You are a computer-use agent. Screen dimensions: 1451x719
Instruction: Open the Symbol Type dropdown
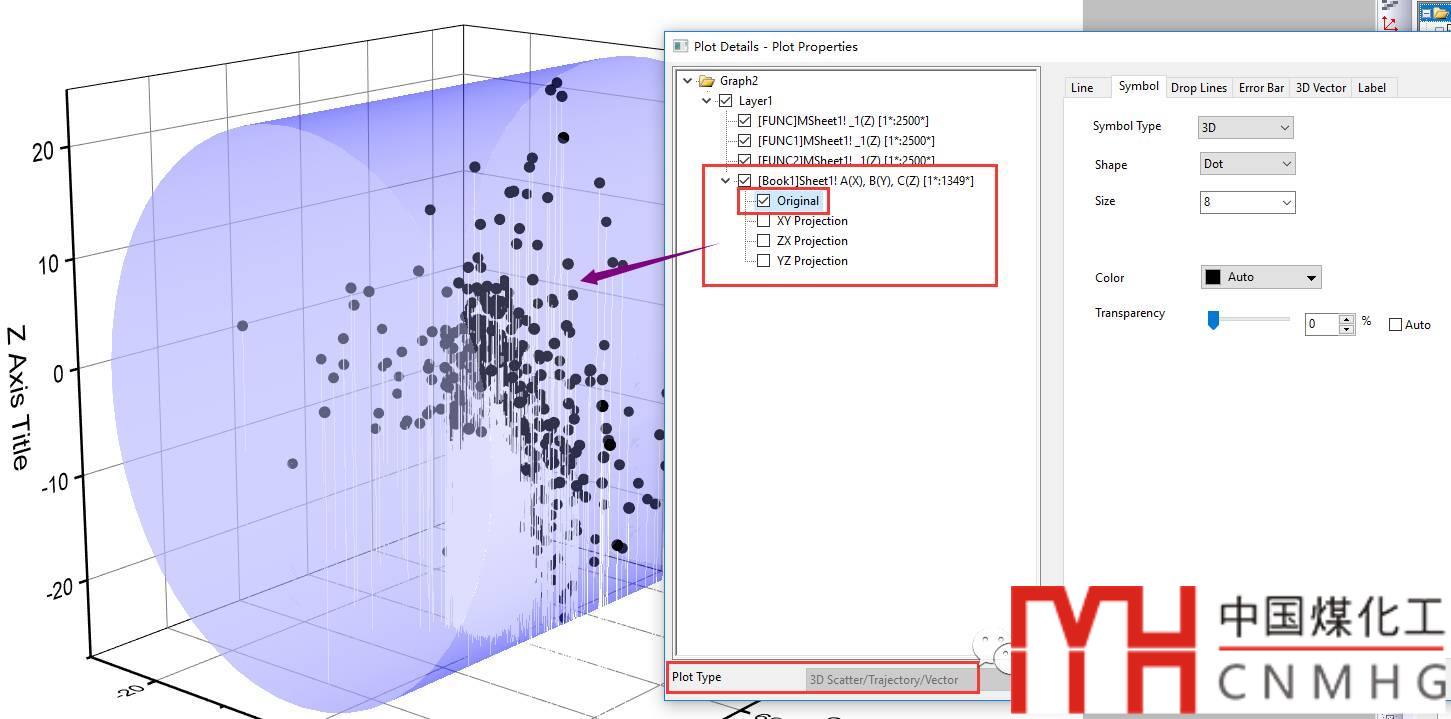click(1246, 127)
